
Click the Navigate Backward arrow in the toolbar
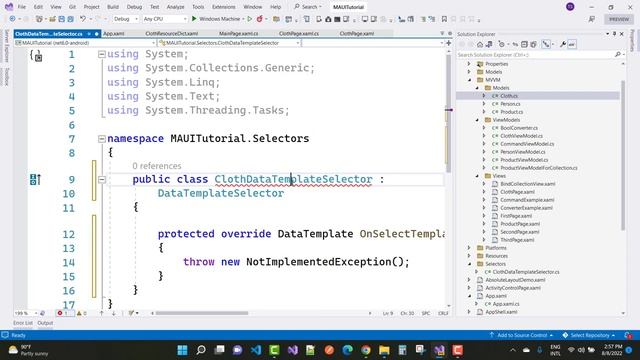pyautogui.click(x=12, y=19)
